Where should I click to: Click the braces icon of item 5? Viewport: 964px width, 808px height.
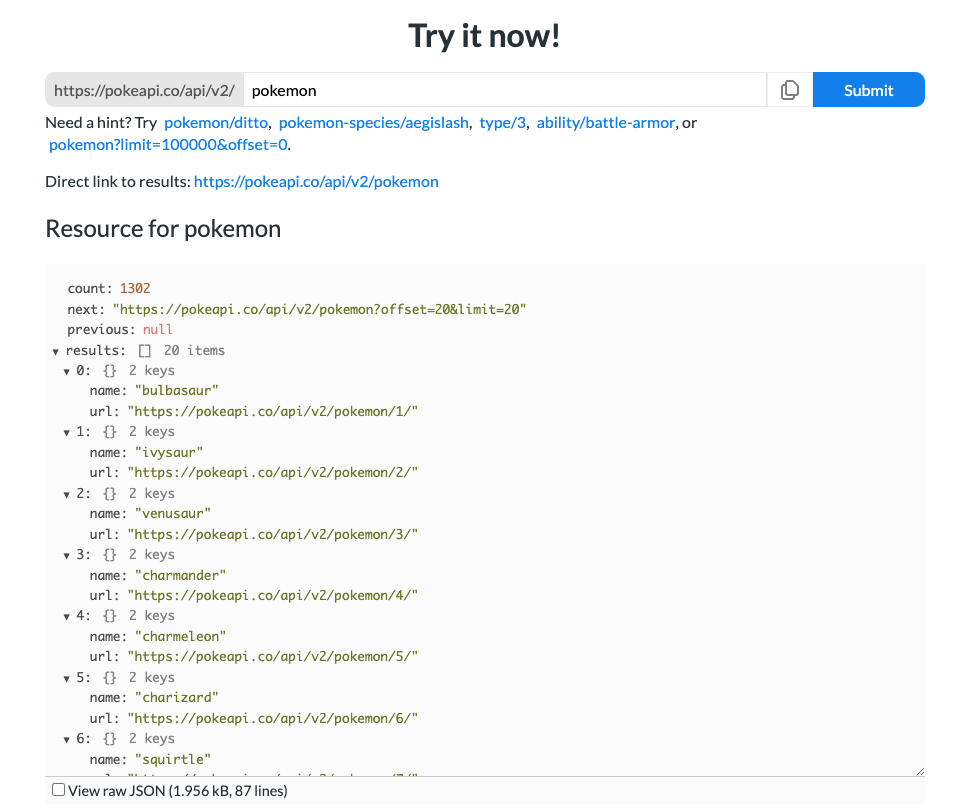pos(109,677)
